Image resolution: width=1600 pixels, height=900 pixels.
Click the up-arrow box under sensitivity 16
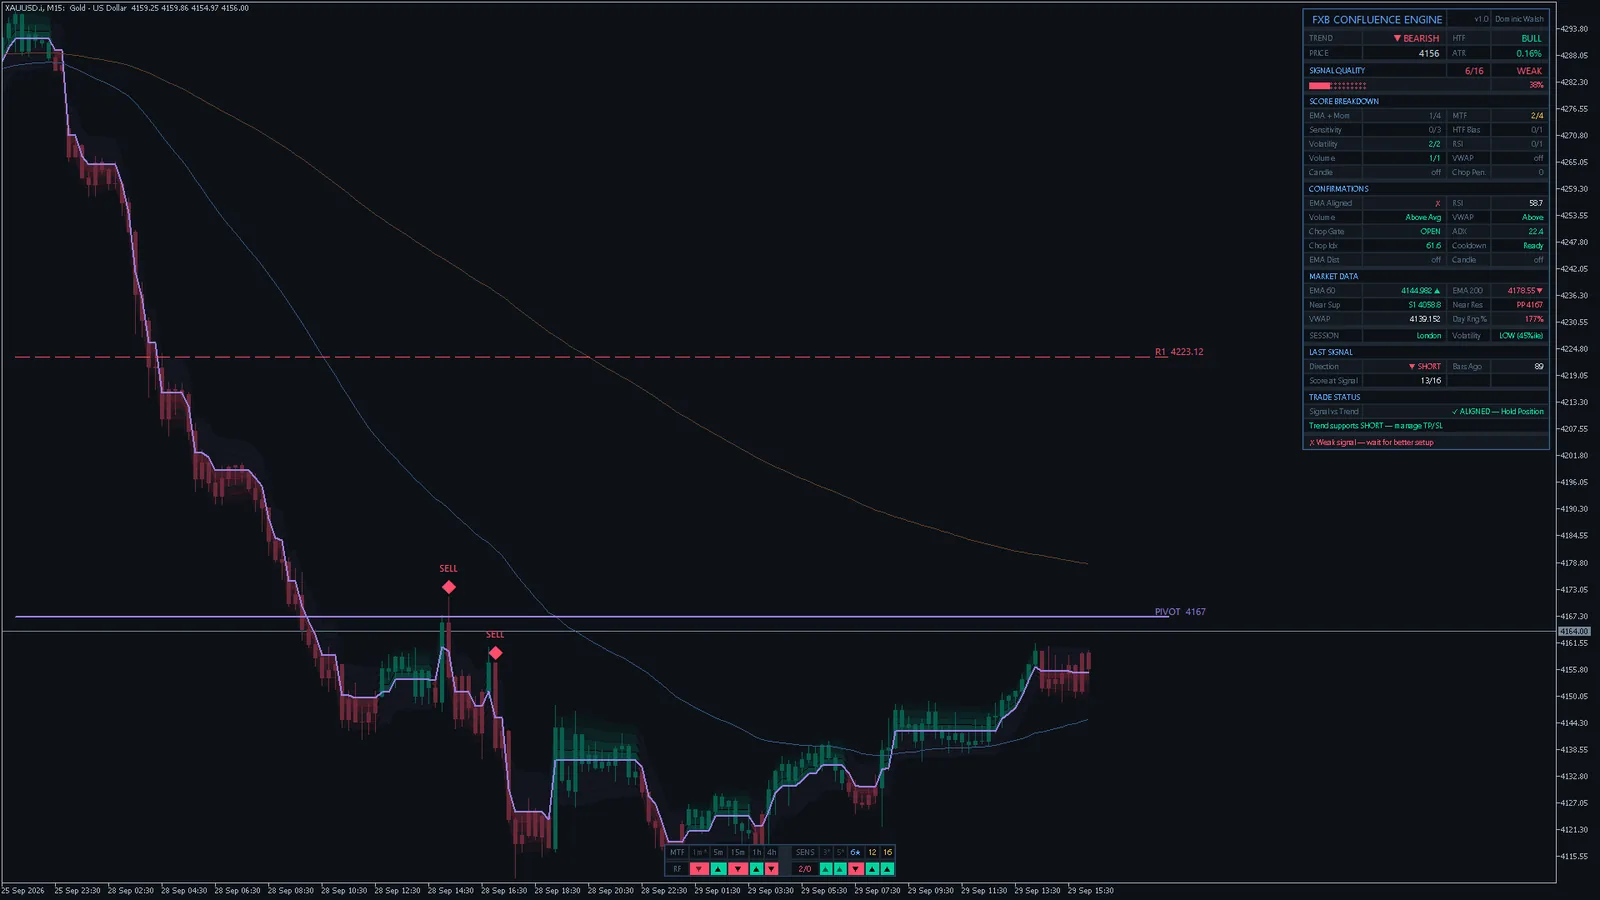coord(887,869)
